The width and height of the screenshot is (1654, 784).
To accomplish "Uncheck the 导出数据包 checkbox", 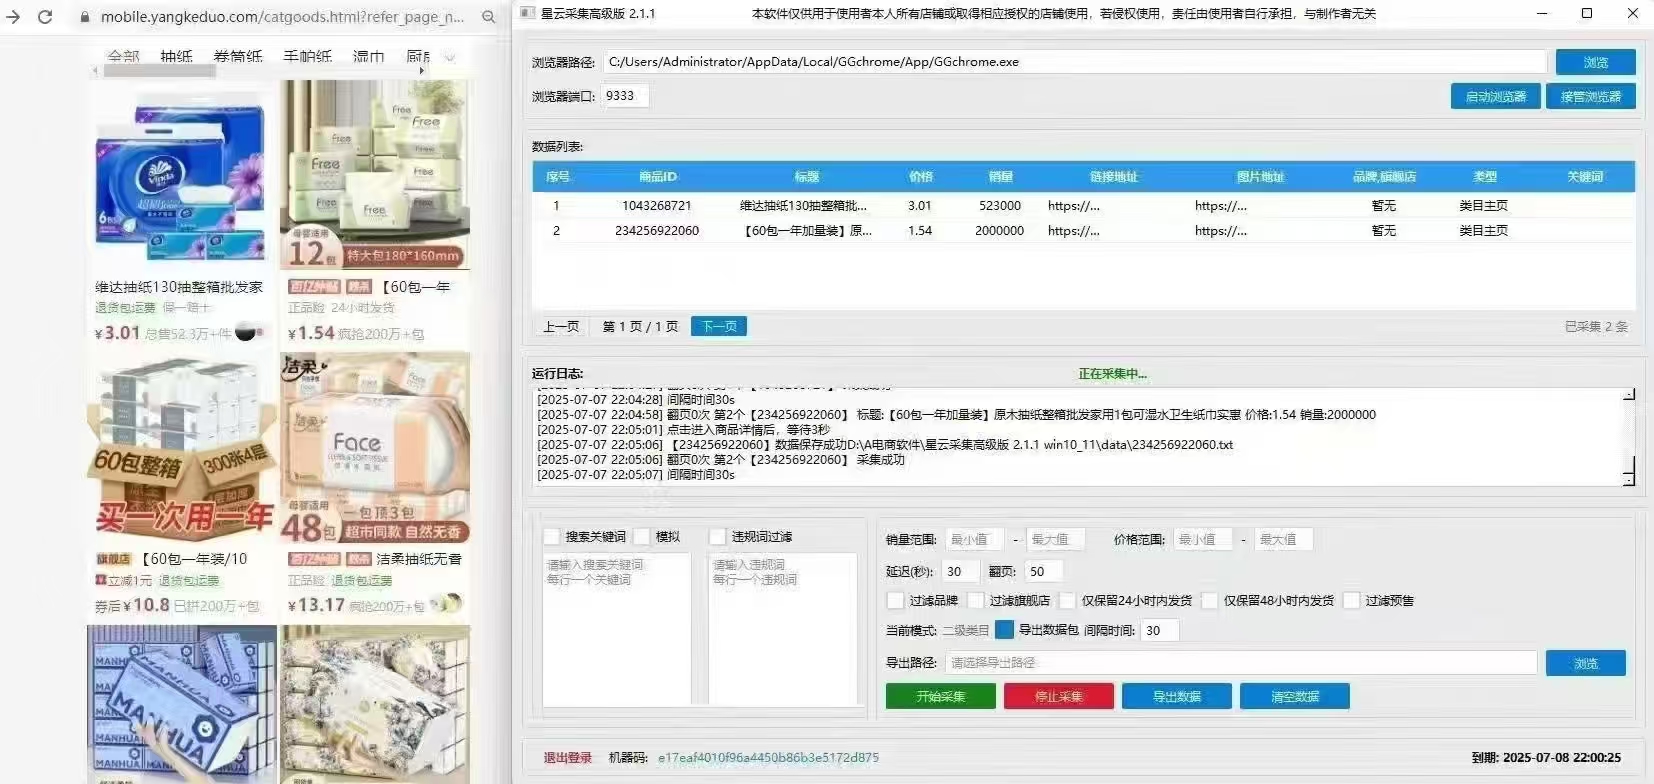I will click(x=1005, y=630).
